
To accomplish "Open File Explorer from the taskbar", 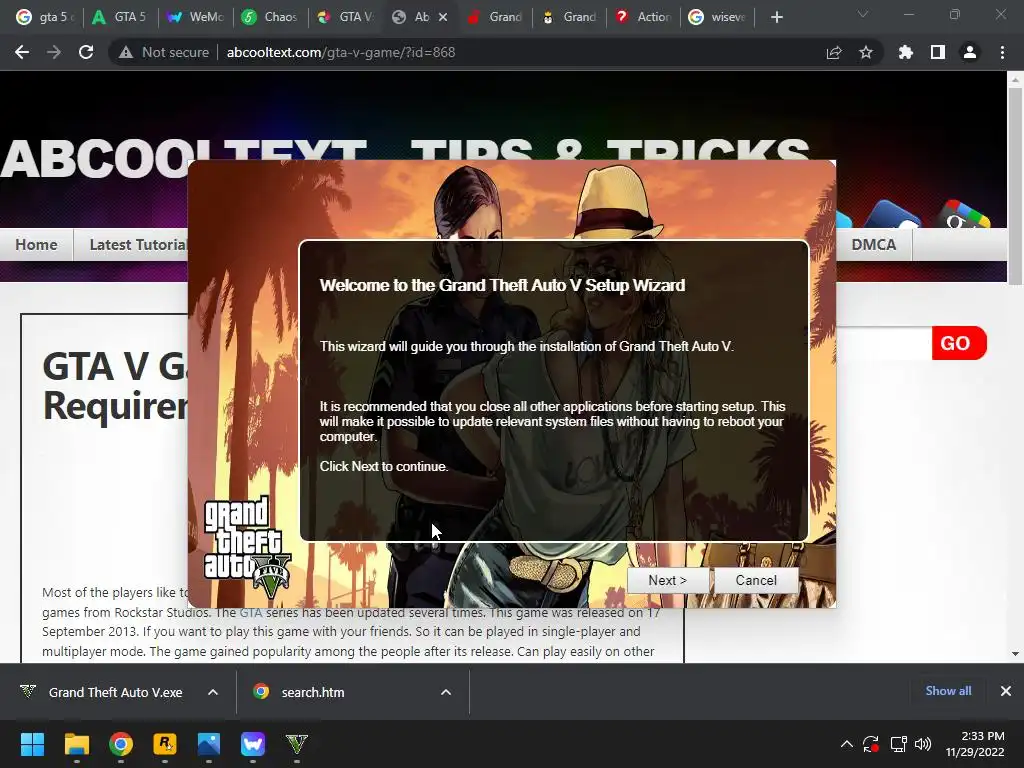I will pos(76,744).
